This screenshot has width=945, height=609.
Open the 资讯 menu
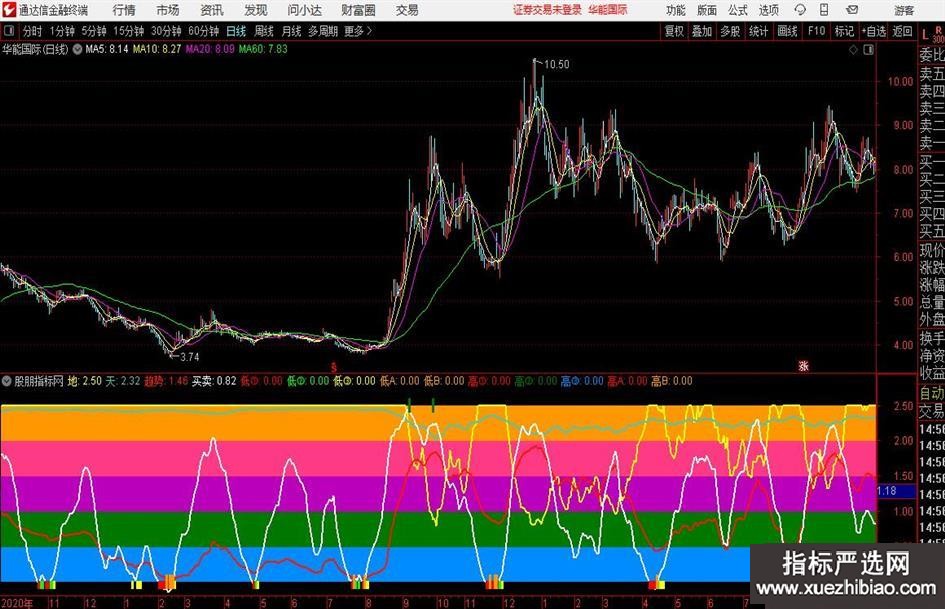coord(212,10)
